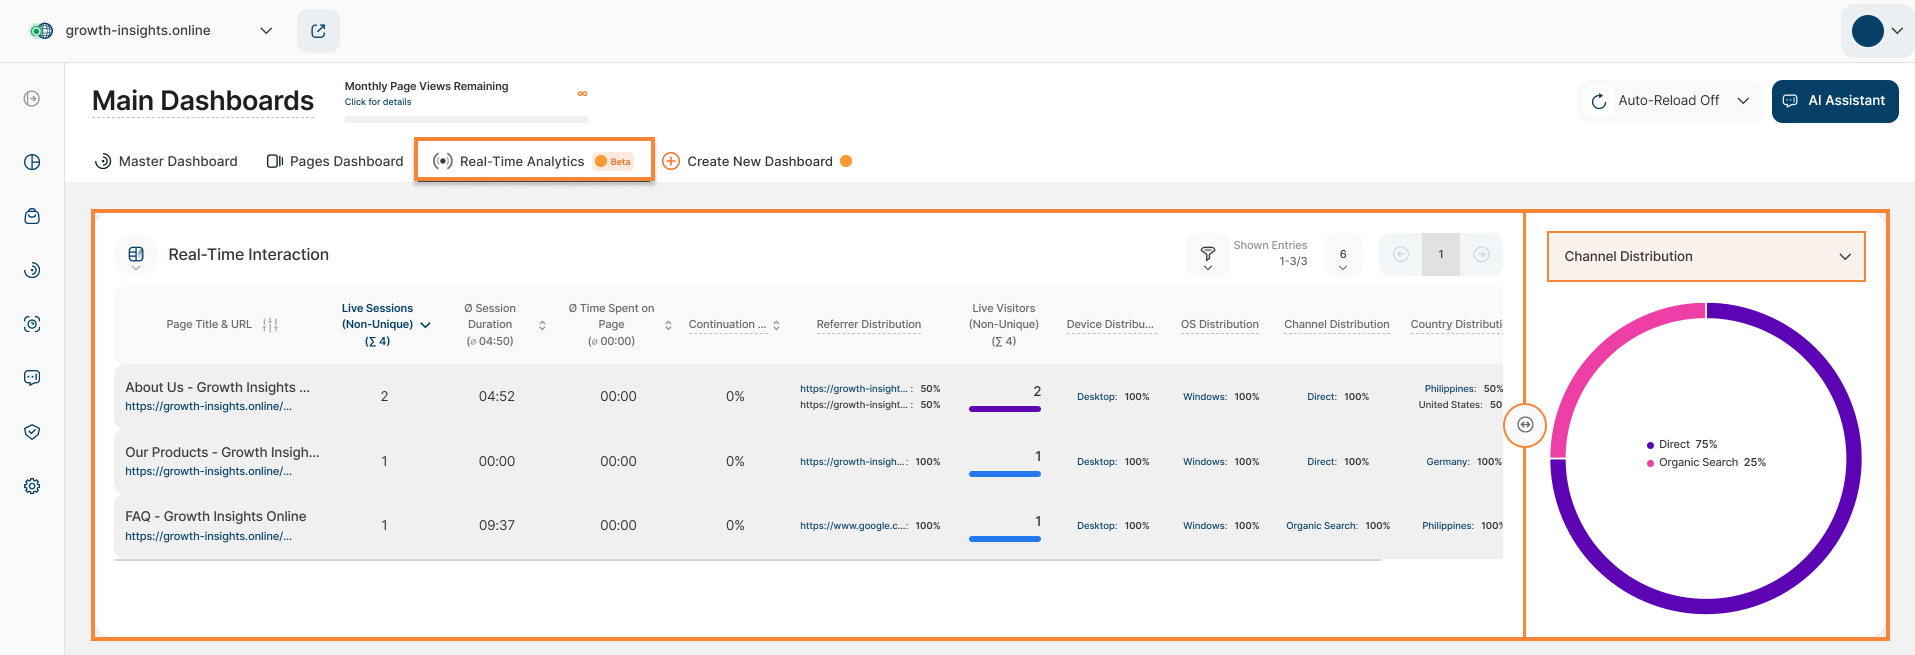Open the FAQ page URL link
Image resolution: width=1915 pixels, height=655 pixels.
[208, 537]
